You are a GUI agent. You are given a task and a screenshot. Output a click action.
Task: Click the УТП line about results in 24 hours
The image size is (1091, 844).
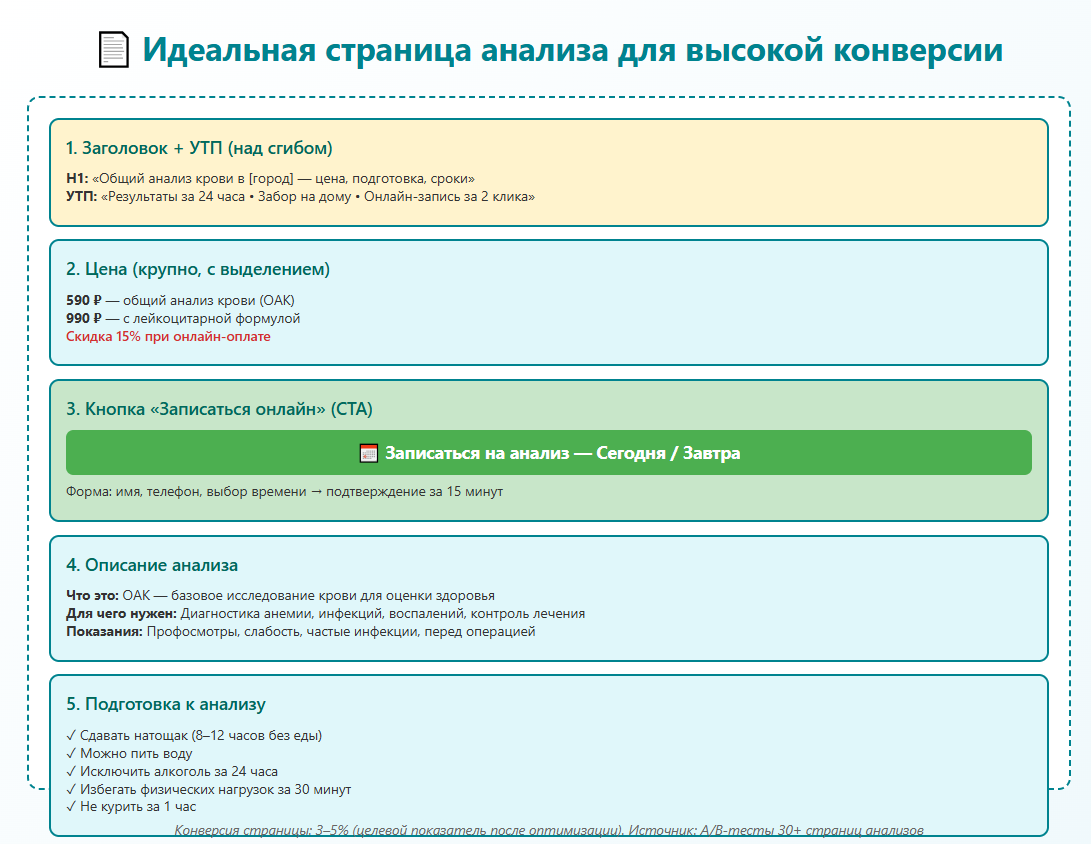click(x=301, y=197)
